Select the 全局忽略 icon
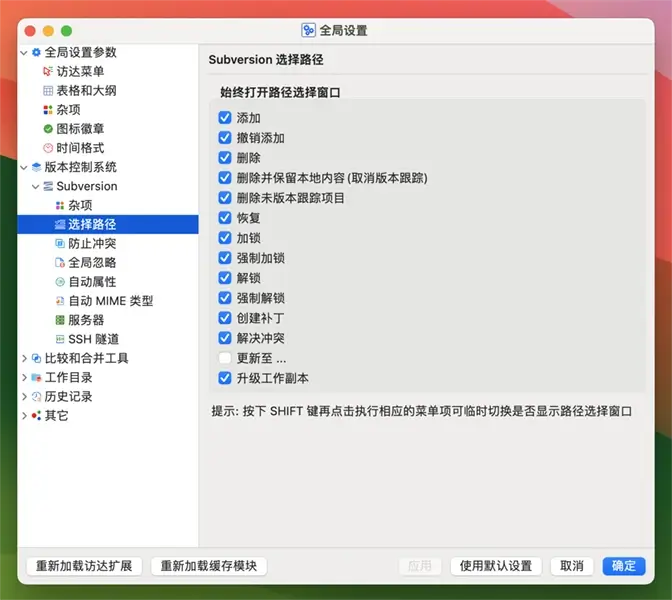 tap(60, 262)
